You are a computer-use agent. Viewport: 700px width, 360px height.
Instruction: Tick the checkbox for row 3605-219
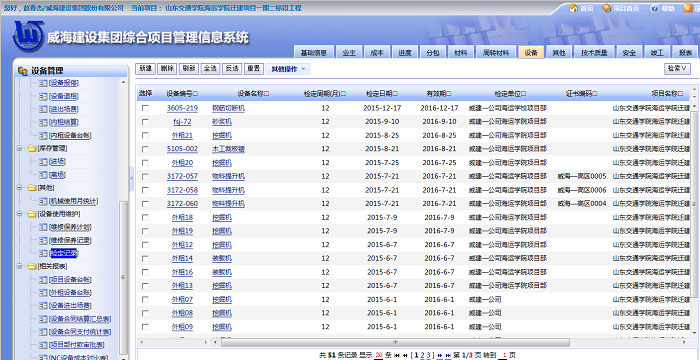click(145, 108)
